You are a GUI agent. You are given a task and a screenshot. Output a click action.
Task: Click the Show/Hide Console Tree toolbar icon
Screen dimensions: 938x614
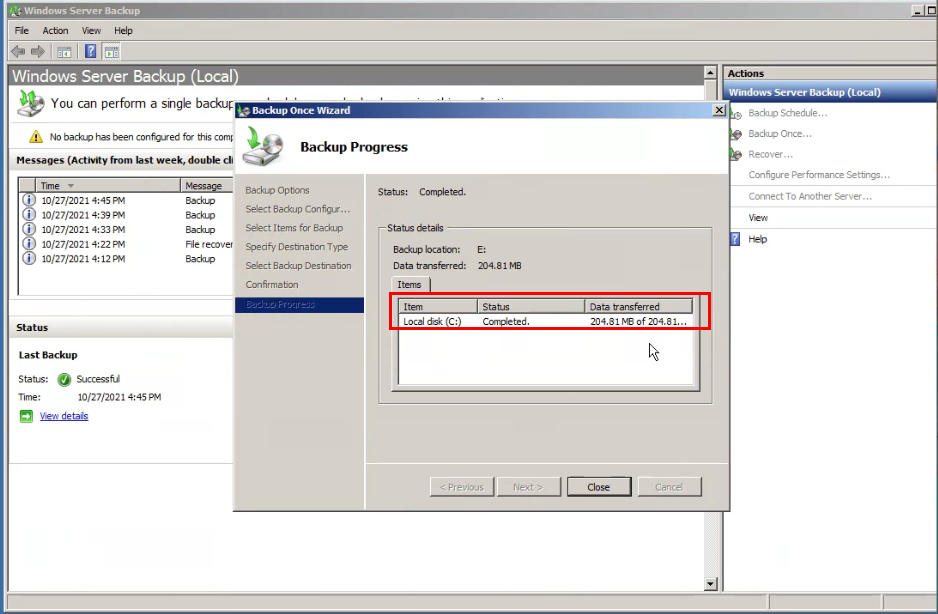tap(64, 52)
